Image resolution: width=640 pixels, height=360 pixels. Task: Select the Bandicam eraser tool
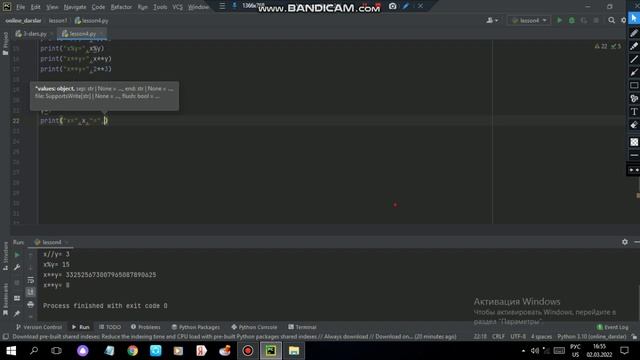tap(634, 125)
